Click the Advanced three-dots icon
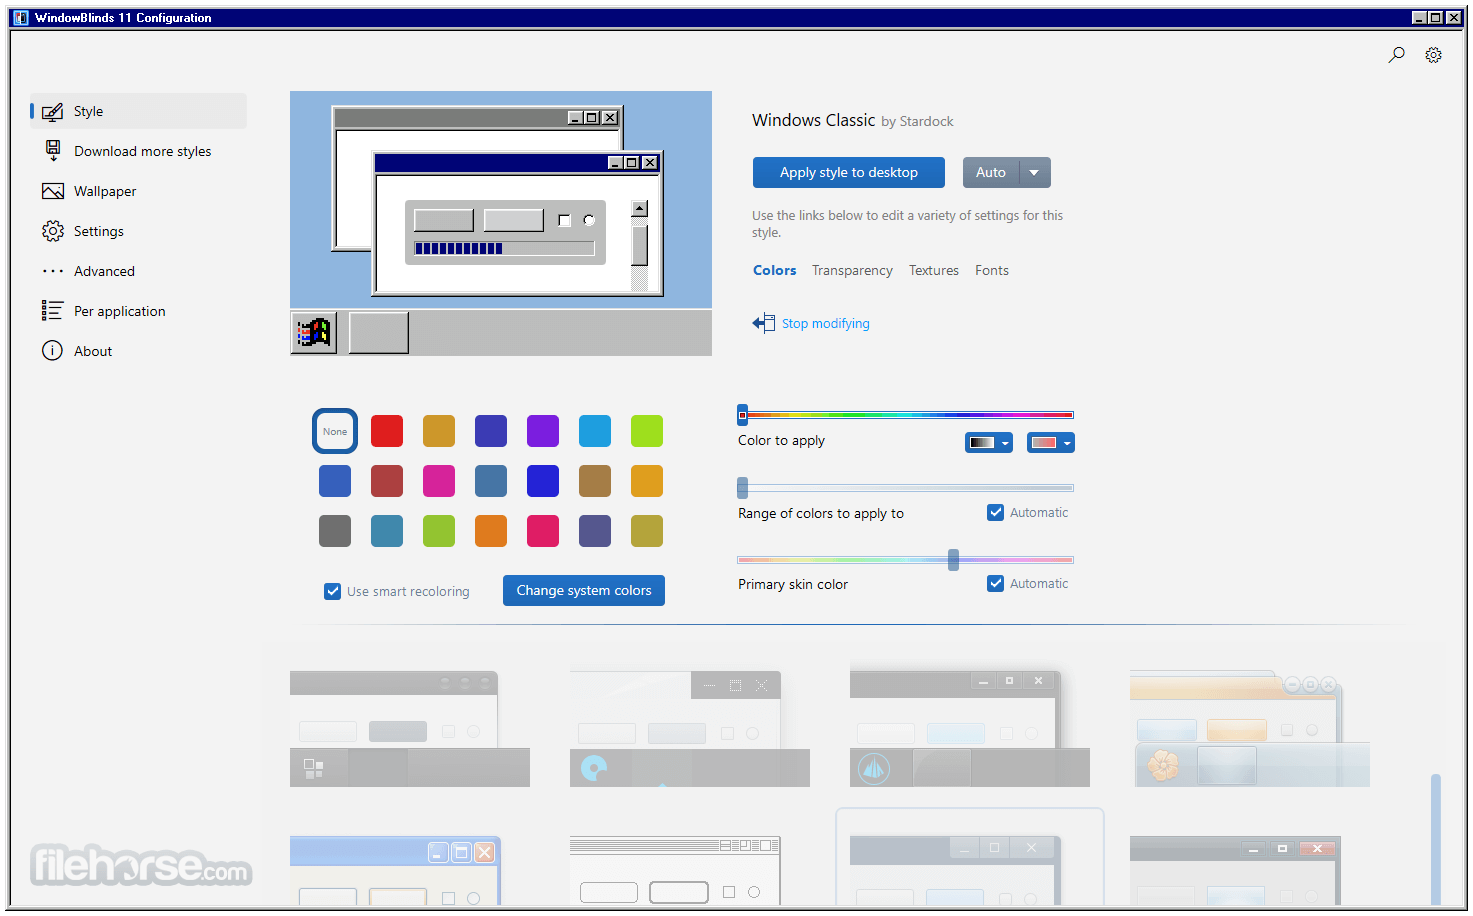This screenshot has height=916, width=1473. [53, 271]
